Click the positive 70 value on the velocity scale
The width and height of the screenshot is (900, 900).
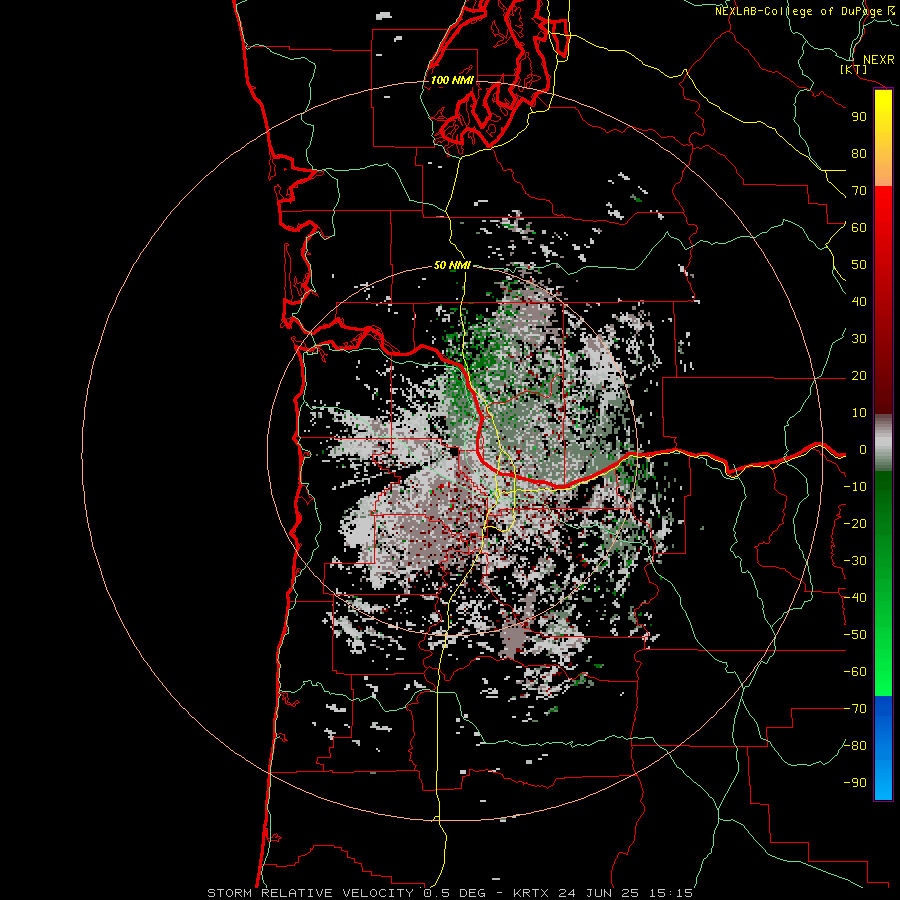859,191
